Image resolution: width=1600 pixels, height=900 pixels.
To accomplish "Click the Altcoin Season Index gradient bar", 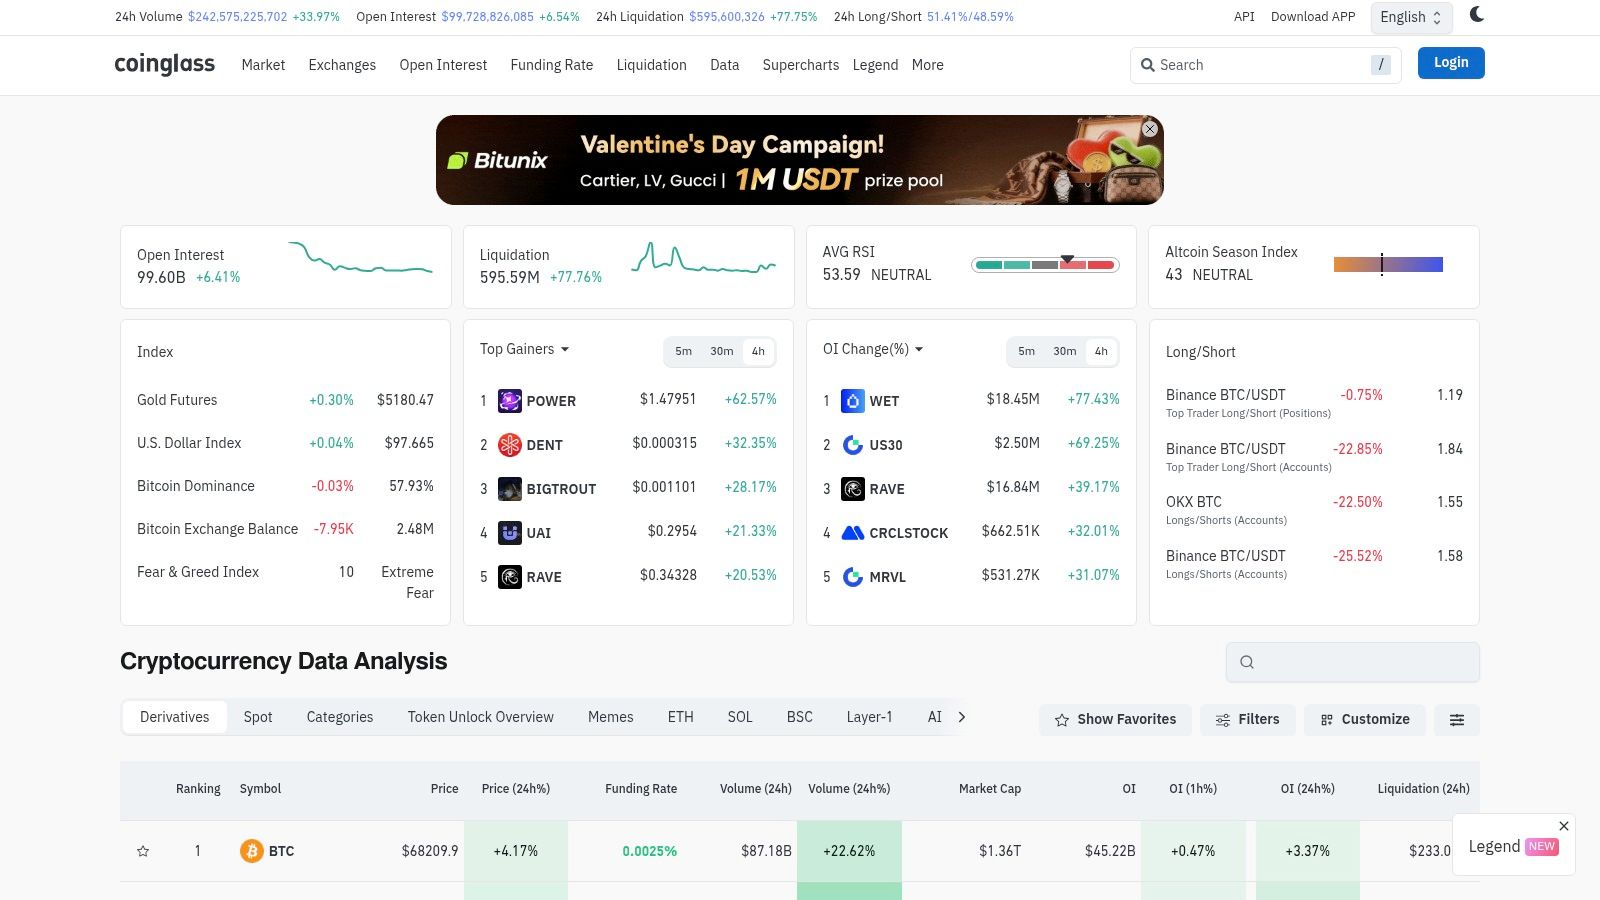I will coord(1388,264).
